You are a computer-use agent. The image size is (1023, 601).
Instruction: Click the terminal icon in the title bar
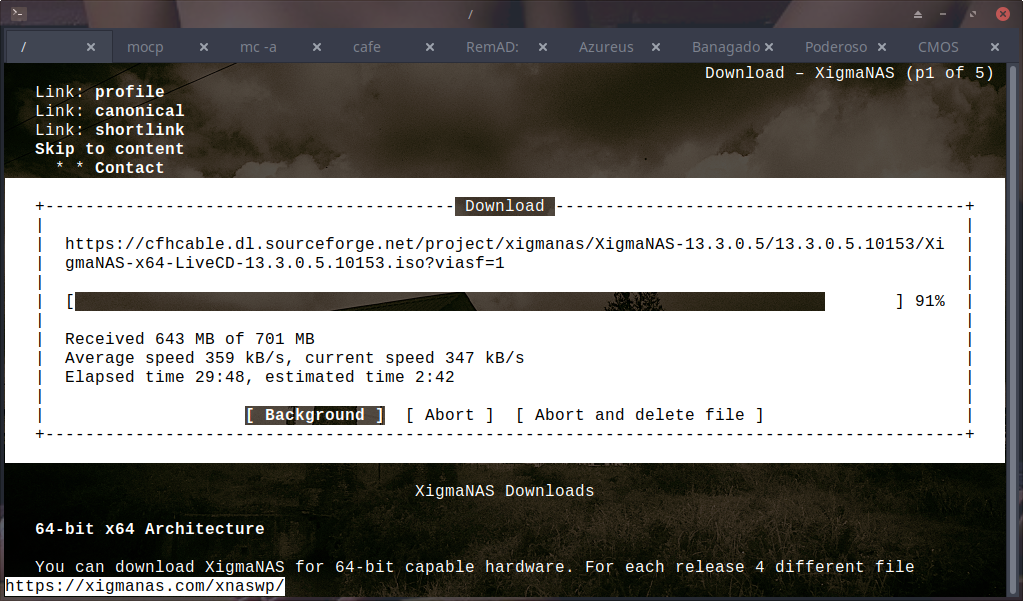click(19, 13)
